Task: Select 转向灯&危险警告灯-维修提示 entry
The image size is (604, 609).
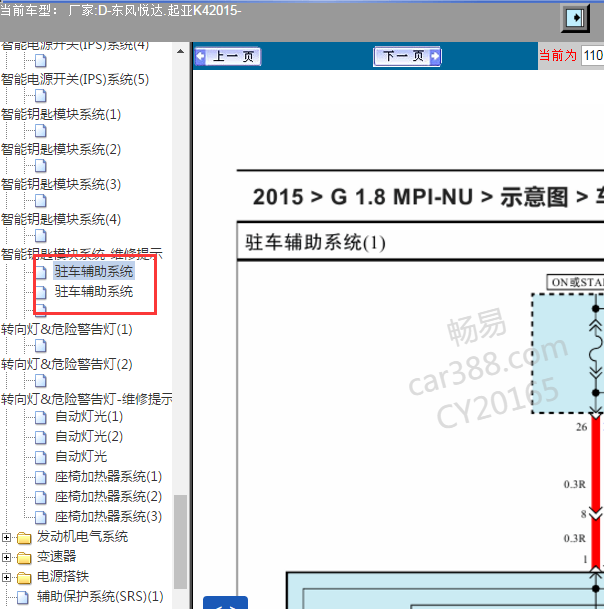Action: (87, 399)
